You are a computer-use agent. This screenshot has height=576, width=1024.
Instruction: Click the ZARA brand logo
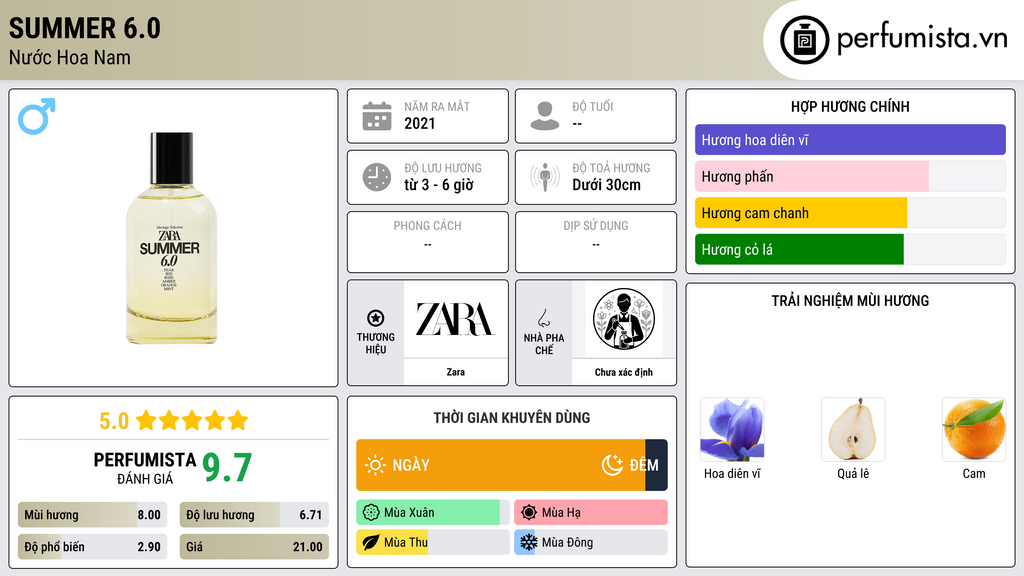(455, 319)
